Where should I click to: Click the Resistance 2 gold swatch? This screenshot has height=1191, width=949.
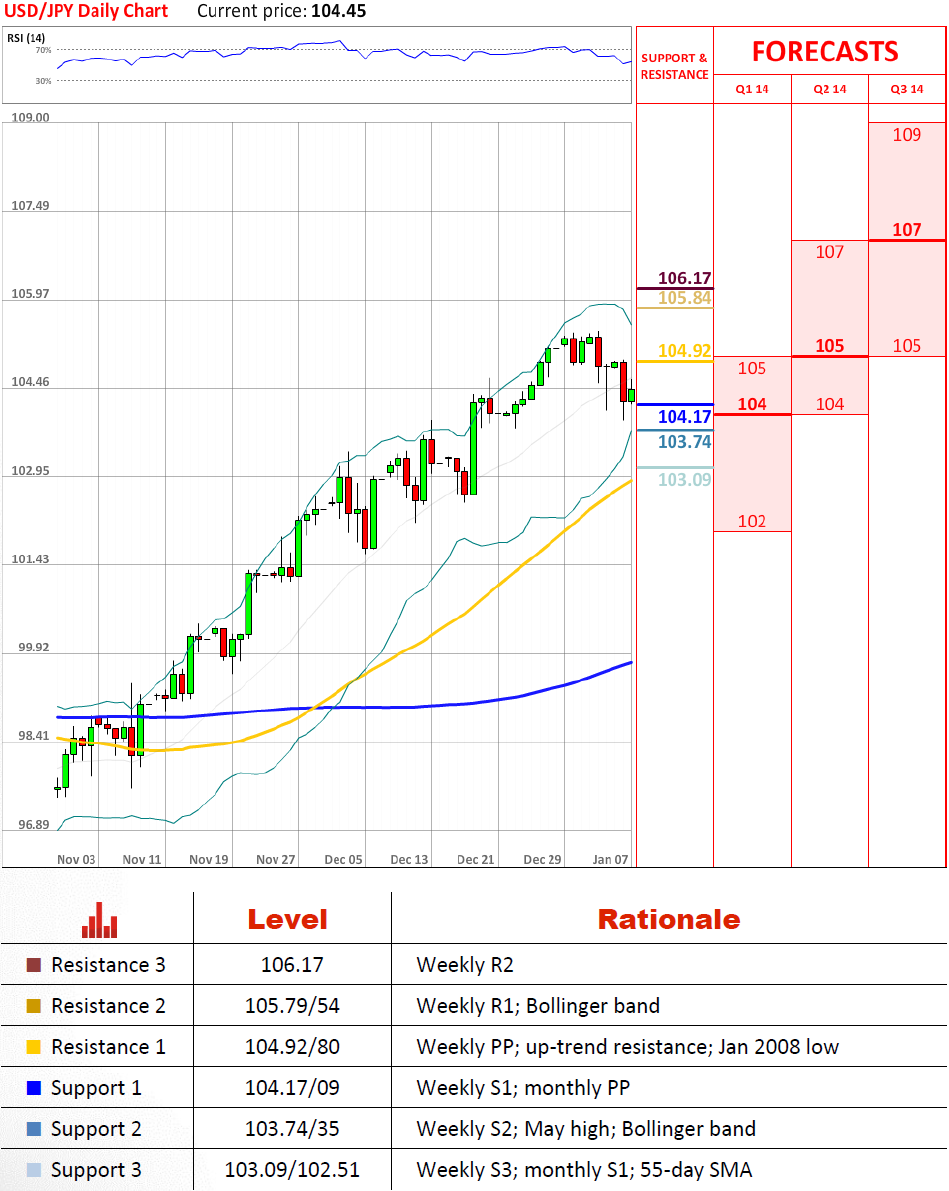click(34, 1006)
